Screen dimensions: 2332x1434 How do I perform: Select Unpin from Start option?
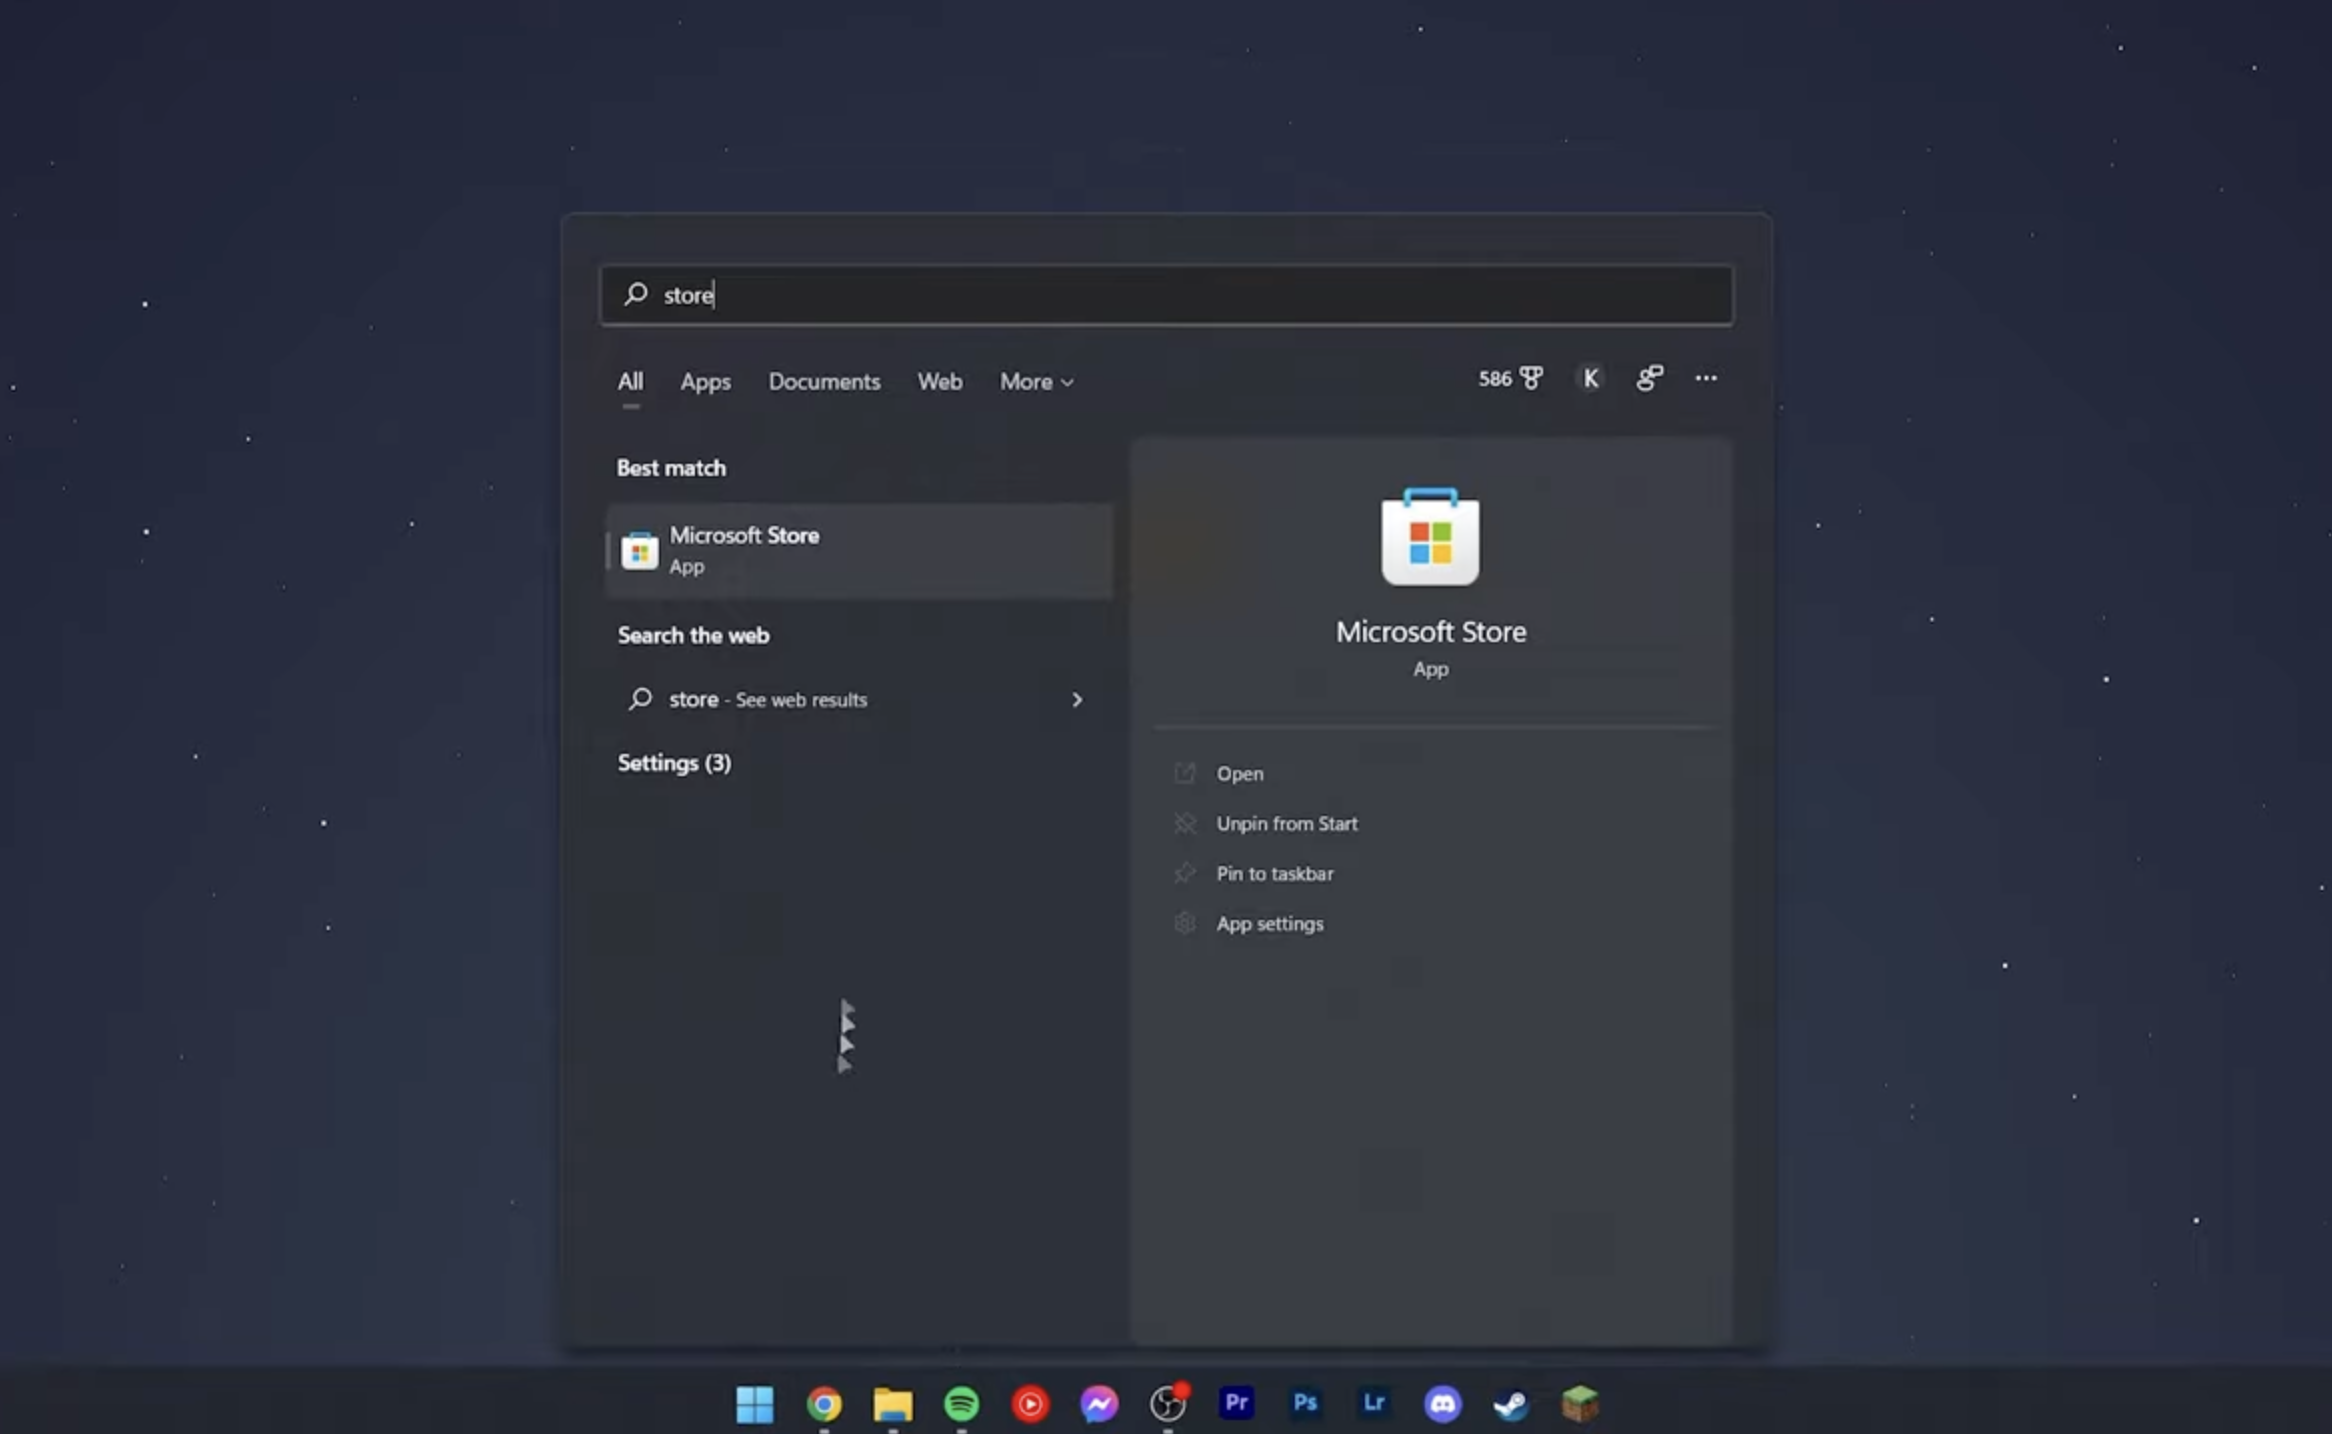(x=1286, y=824)
